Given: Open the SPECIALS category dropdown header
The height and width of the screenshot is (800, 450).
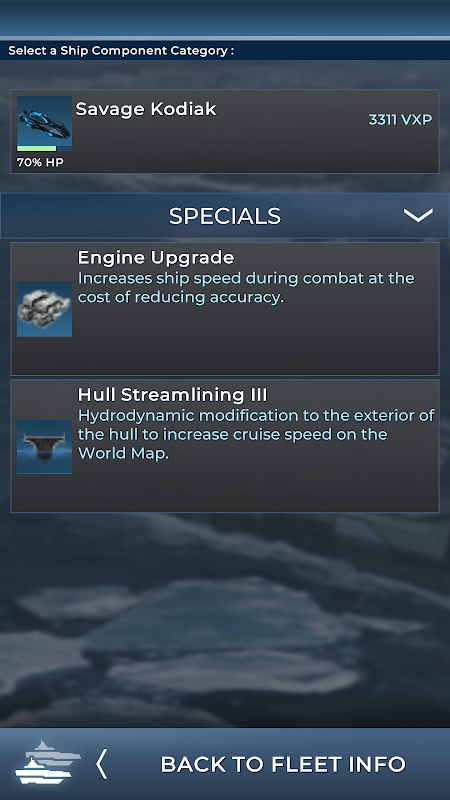Looking at the screenshot, I should (x=225, y=216).
